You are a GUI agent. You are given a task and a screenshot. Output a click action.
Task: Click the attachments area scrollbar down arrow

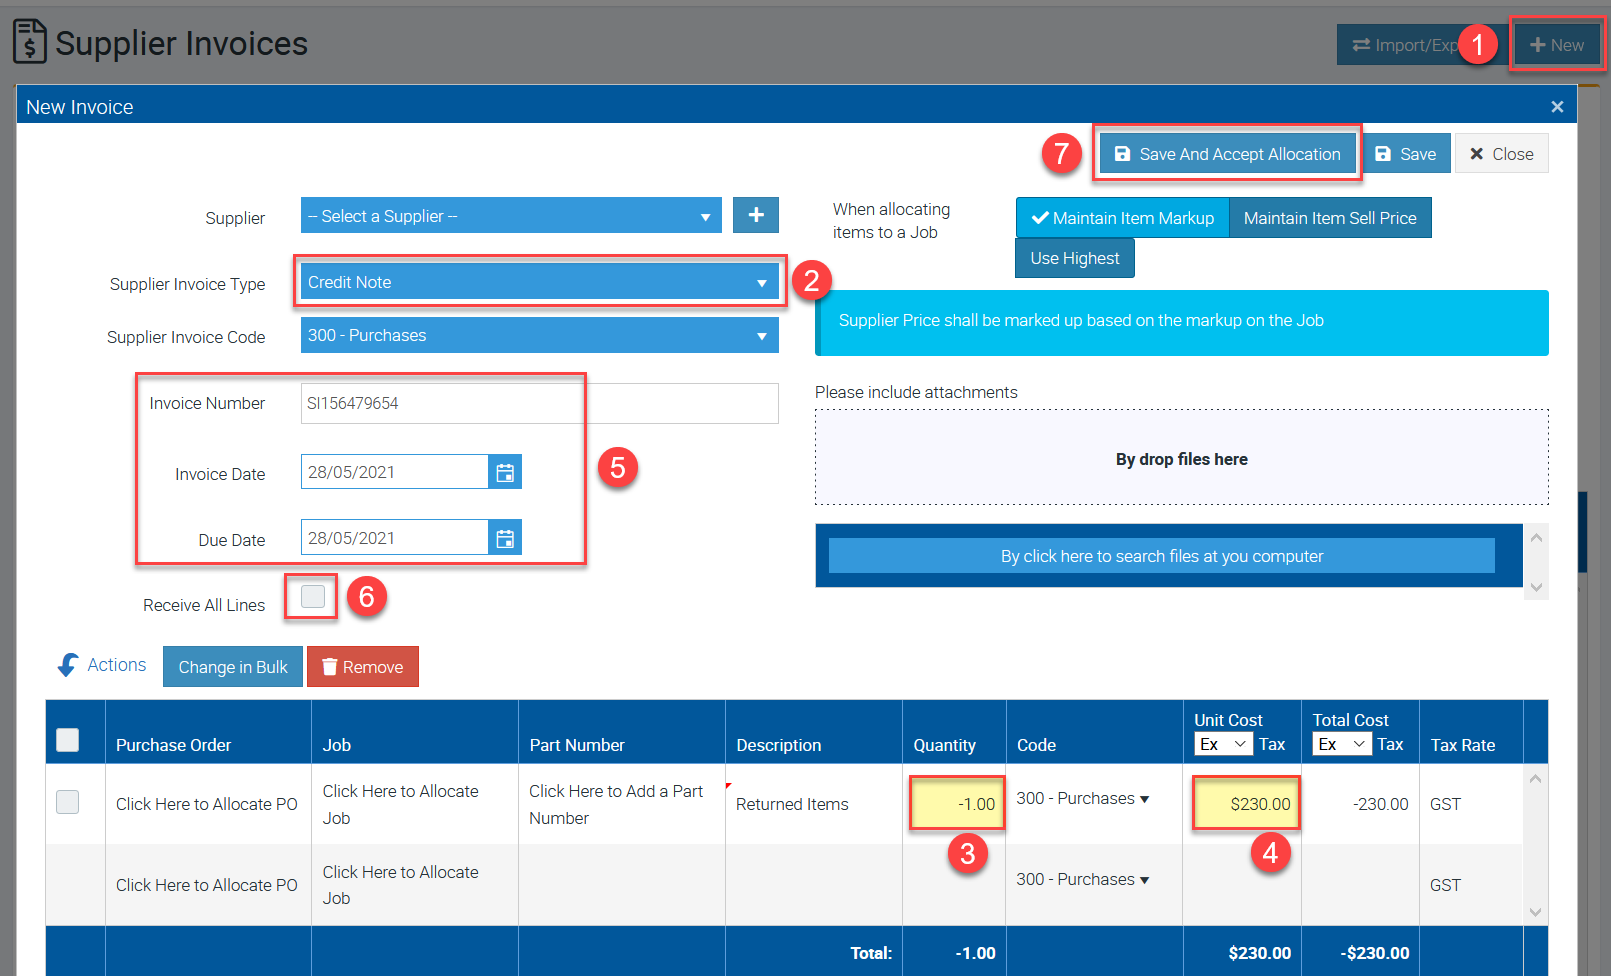(x=1537, y=587)
